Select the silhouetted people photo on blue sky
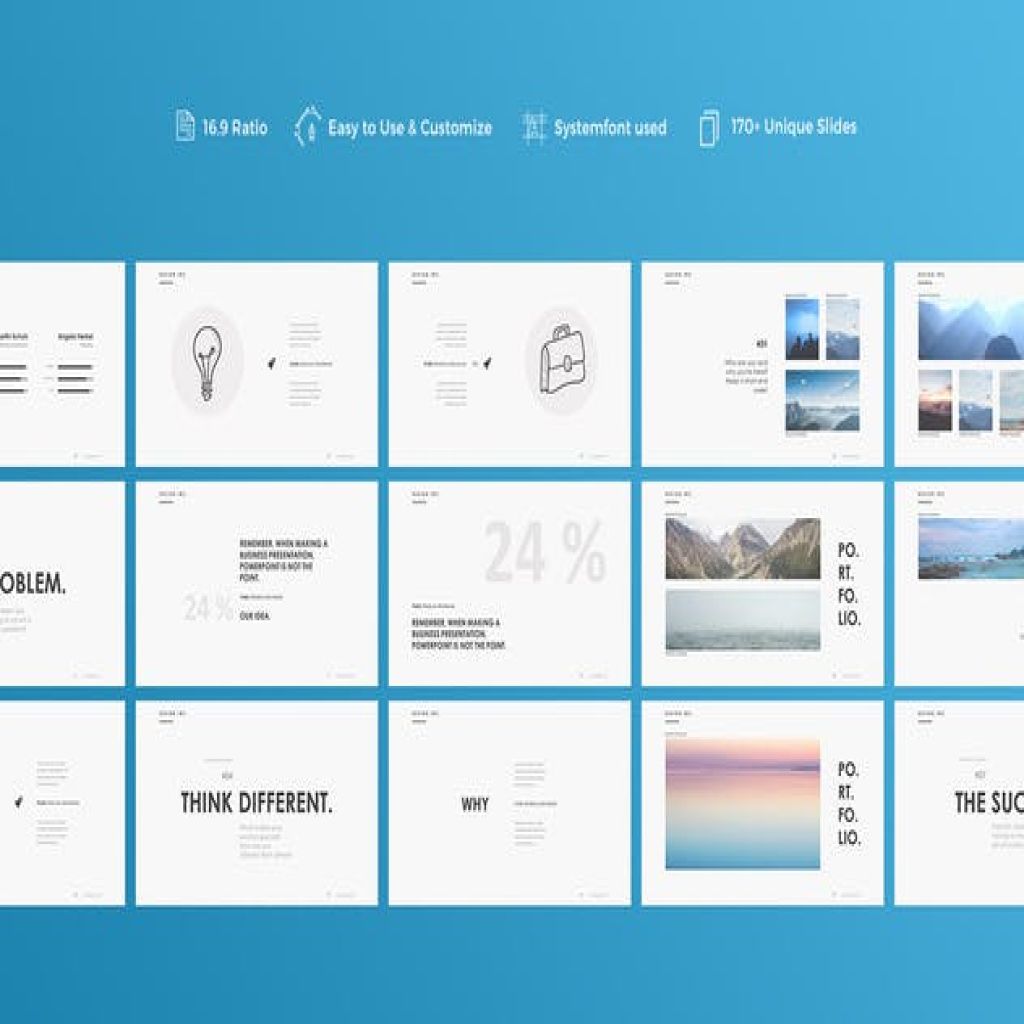The height and width of the screenshot is (1024, 1024). (802, 329)
